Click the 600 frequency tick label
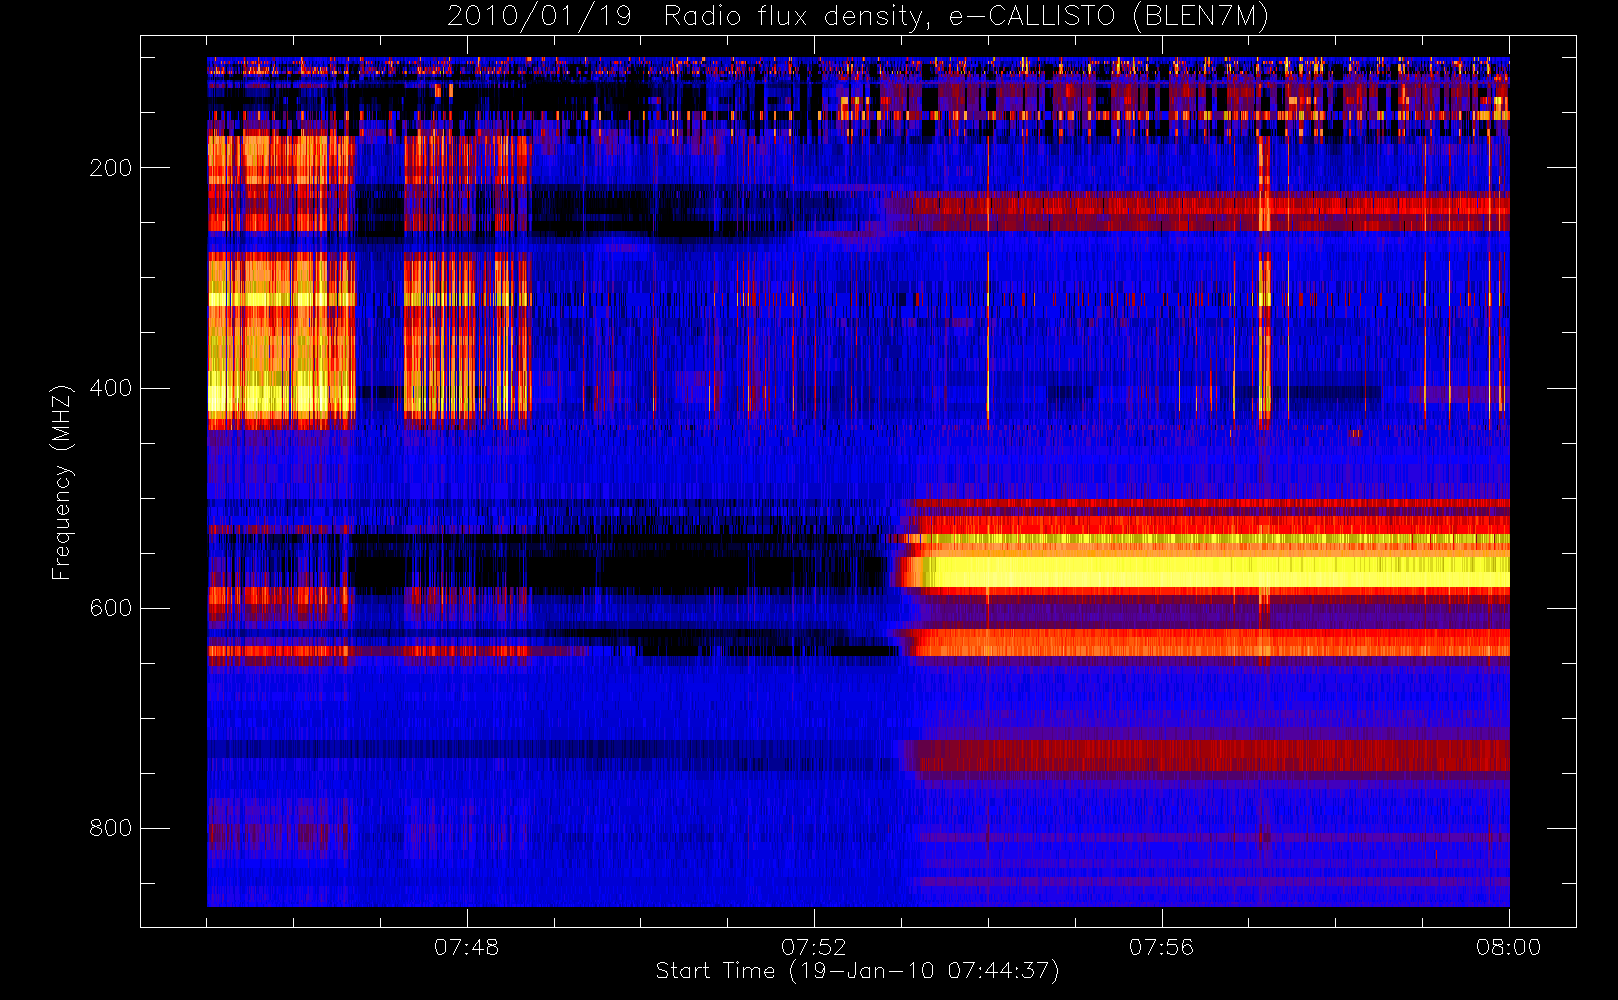The height and width of the screenshot is (1000, 1618). (x=110, y=608)
